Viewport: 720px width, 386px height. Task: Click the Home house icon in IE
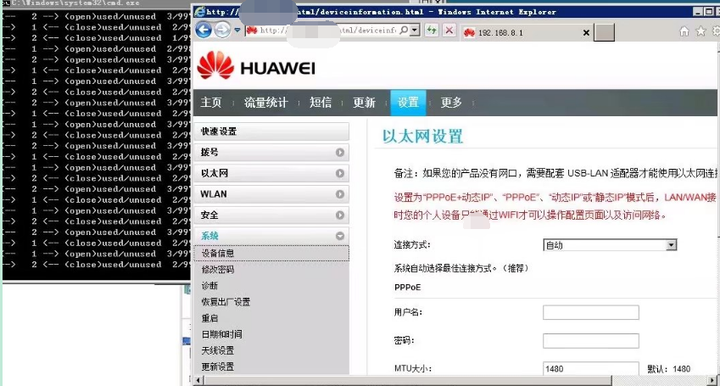[684, 31]
